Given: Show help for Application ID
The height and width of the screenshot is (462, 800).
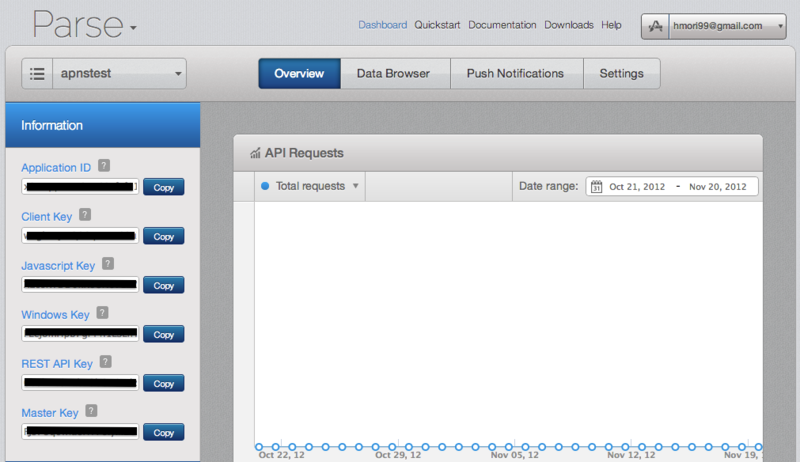Looking at the screenshot, I should coord(104,166).
